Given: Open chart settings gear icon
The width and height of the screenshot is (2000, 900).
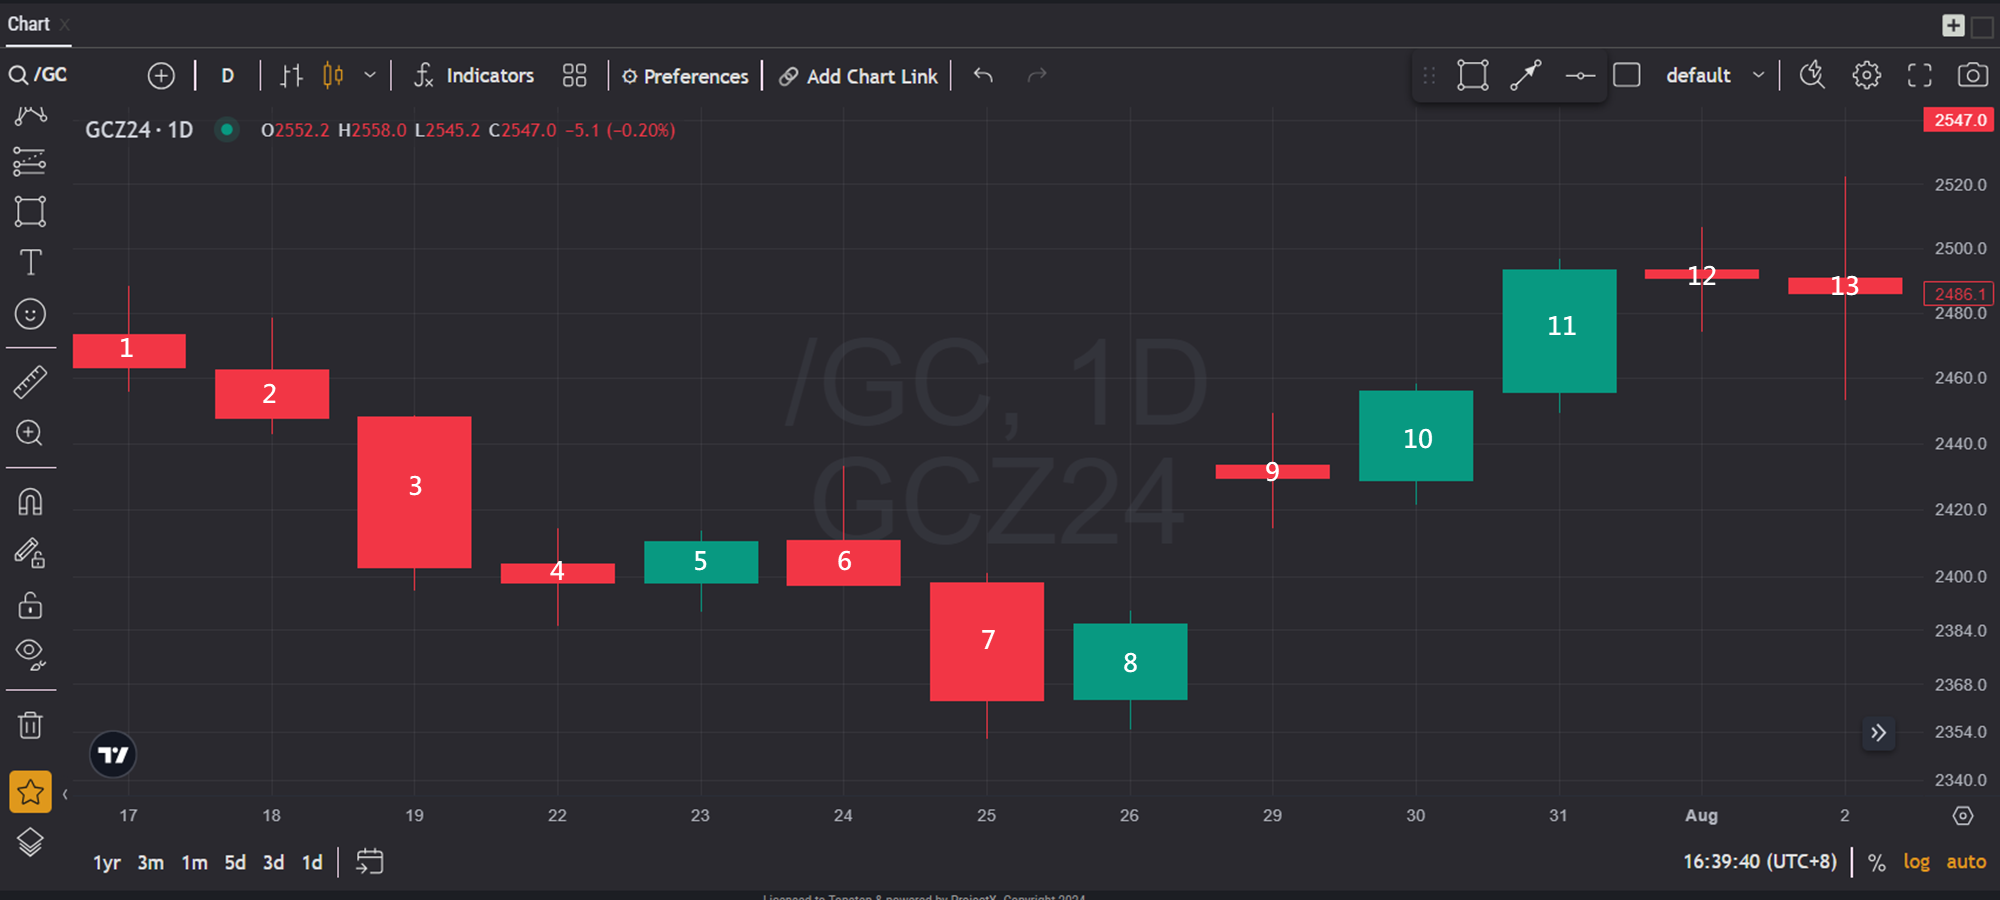Looking at the screenshot, I should (x=1866, y=75).
